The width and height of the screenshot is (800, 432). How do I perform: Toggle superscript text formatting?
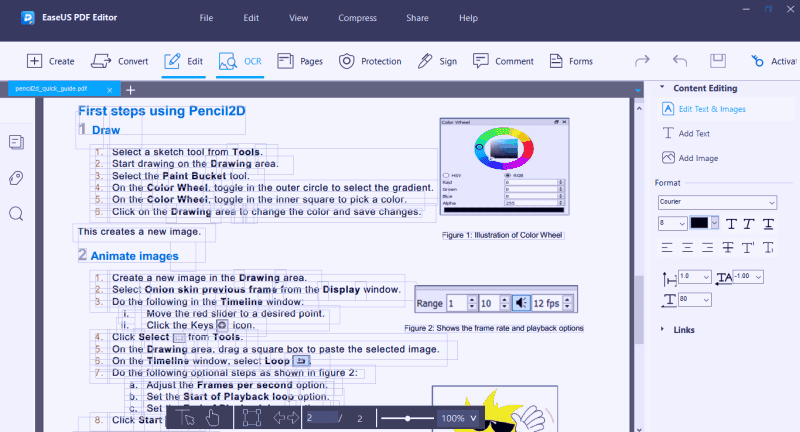(748, 248)
